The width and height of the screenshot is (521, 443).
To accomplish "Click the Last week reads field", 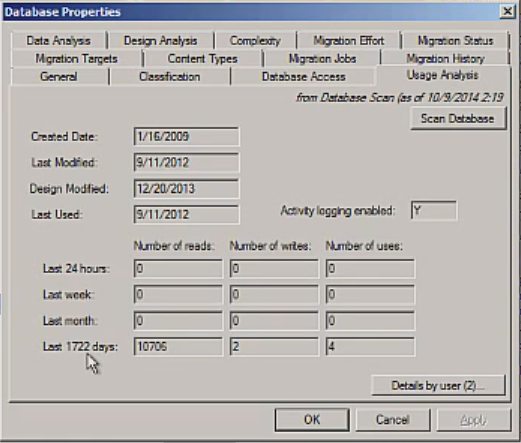I will [178, 295].
